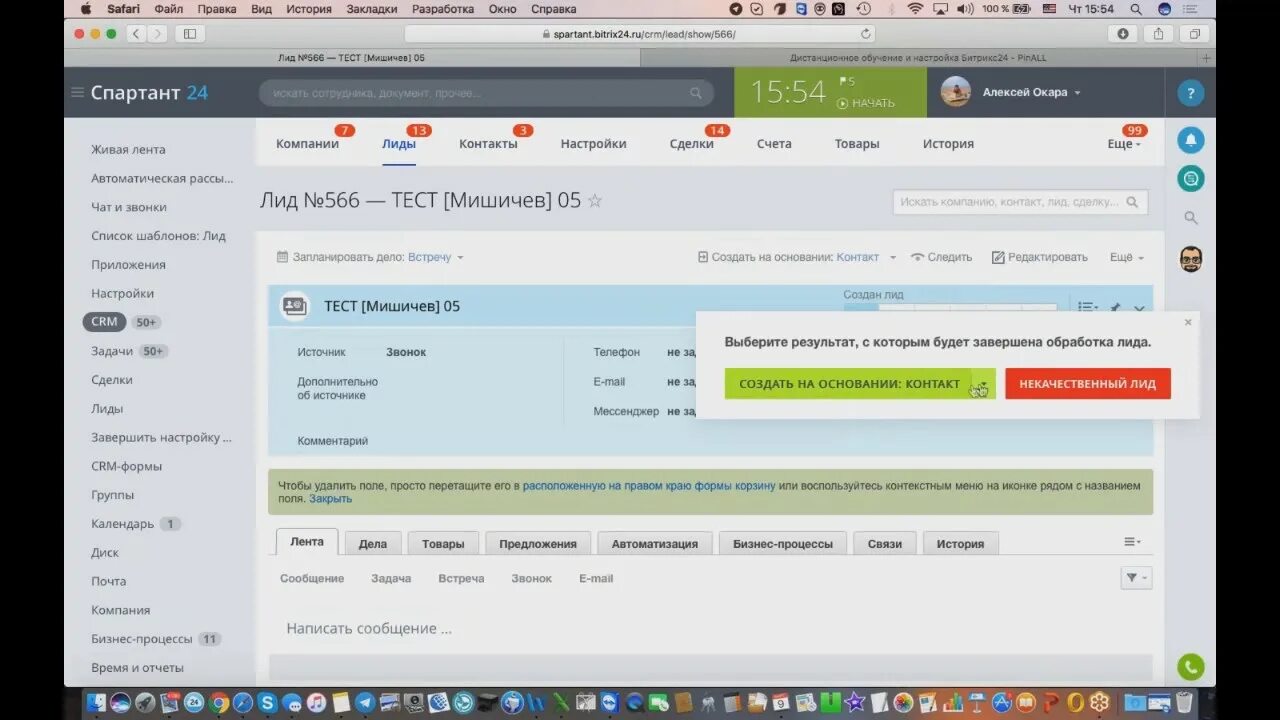Pin the lead card with pin icon
The image size is (1280, 720).
(x=1115, y=308)
